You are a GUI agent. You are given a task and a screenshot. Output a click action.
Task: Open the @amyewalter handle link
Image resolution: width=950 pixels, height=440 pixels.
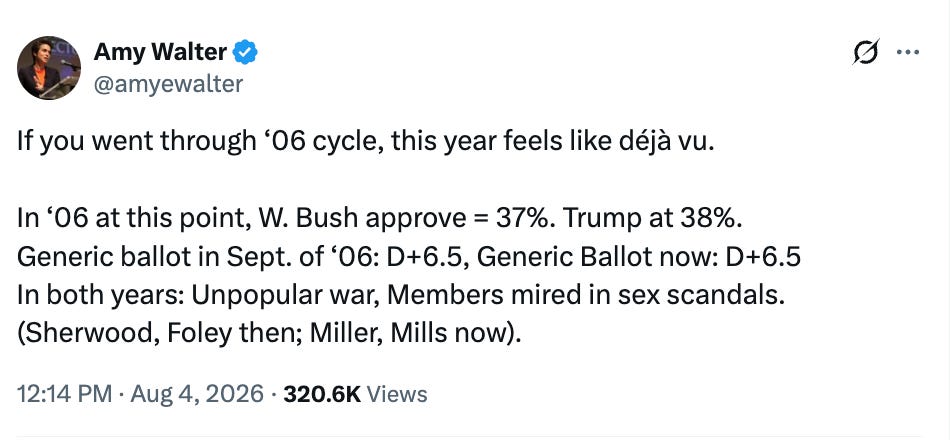pyautogui.click(x=168, y=84)
